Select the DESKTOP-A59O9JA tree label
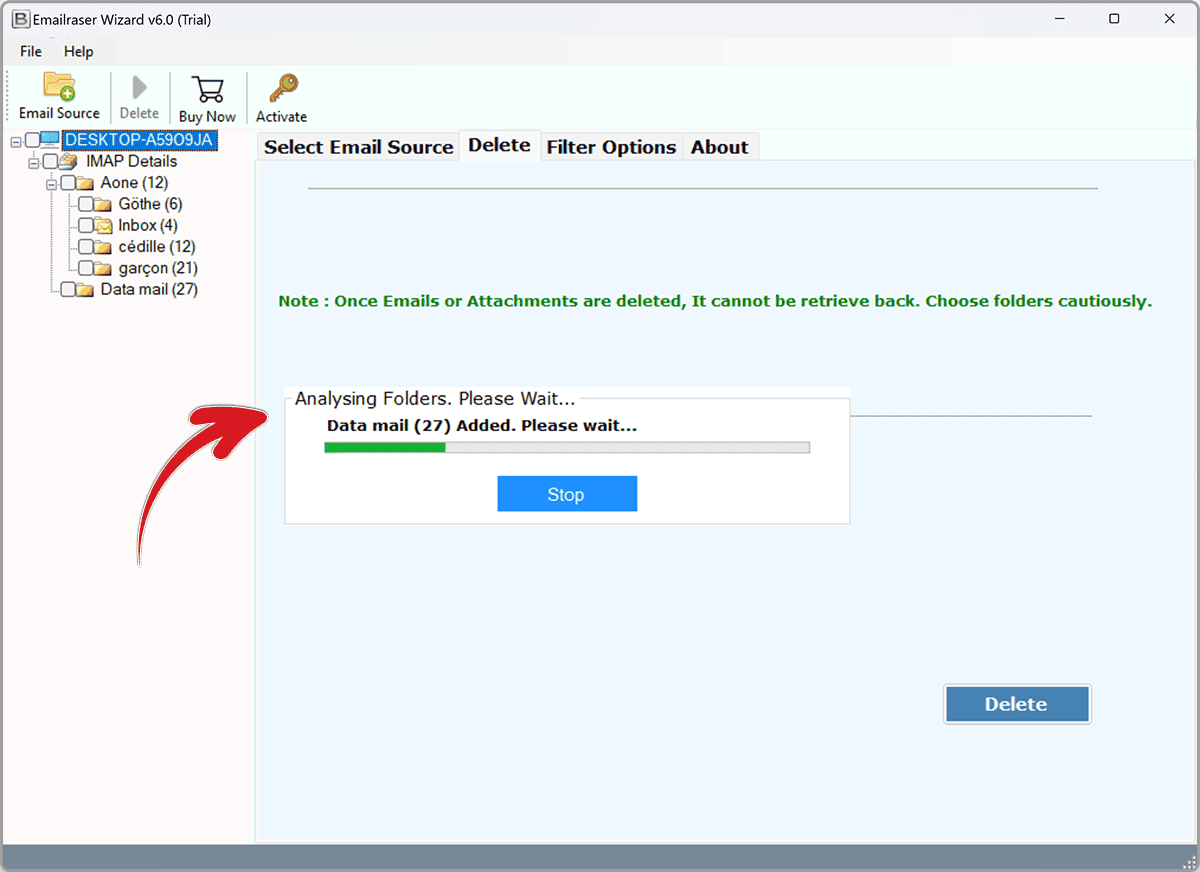 138,140
